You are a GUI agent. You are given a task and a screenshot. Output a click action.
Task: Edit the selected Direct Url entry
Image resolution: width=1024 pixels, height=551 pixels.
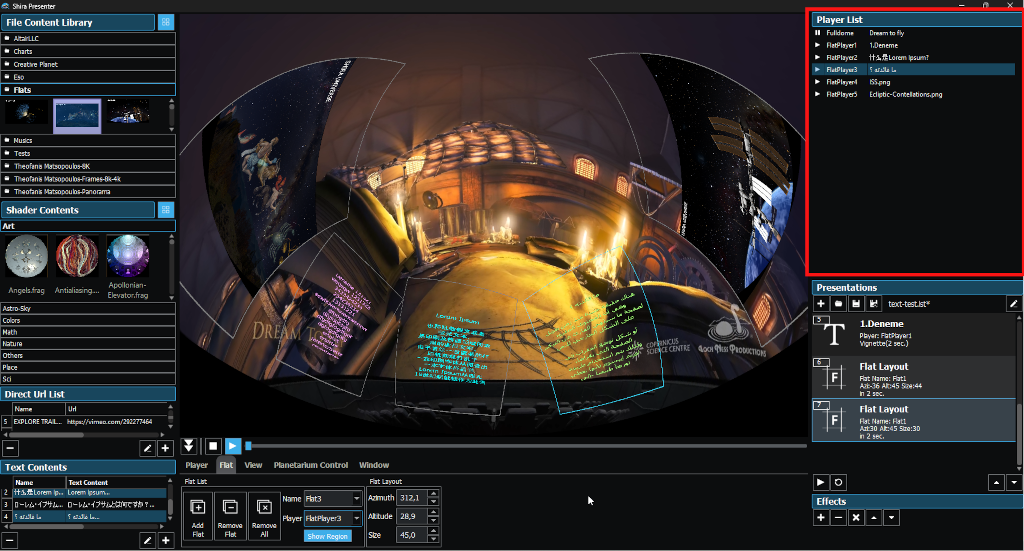point(148,449)
